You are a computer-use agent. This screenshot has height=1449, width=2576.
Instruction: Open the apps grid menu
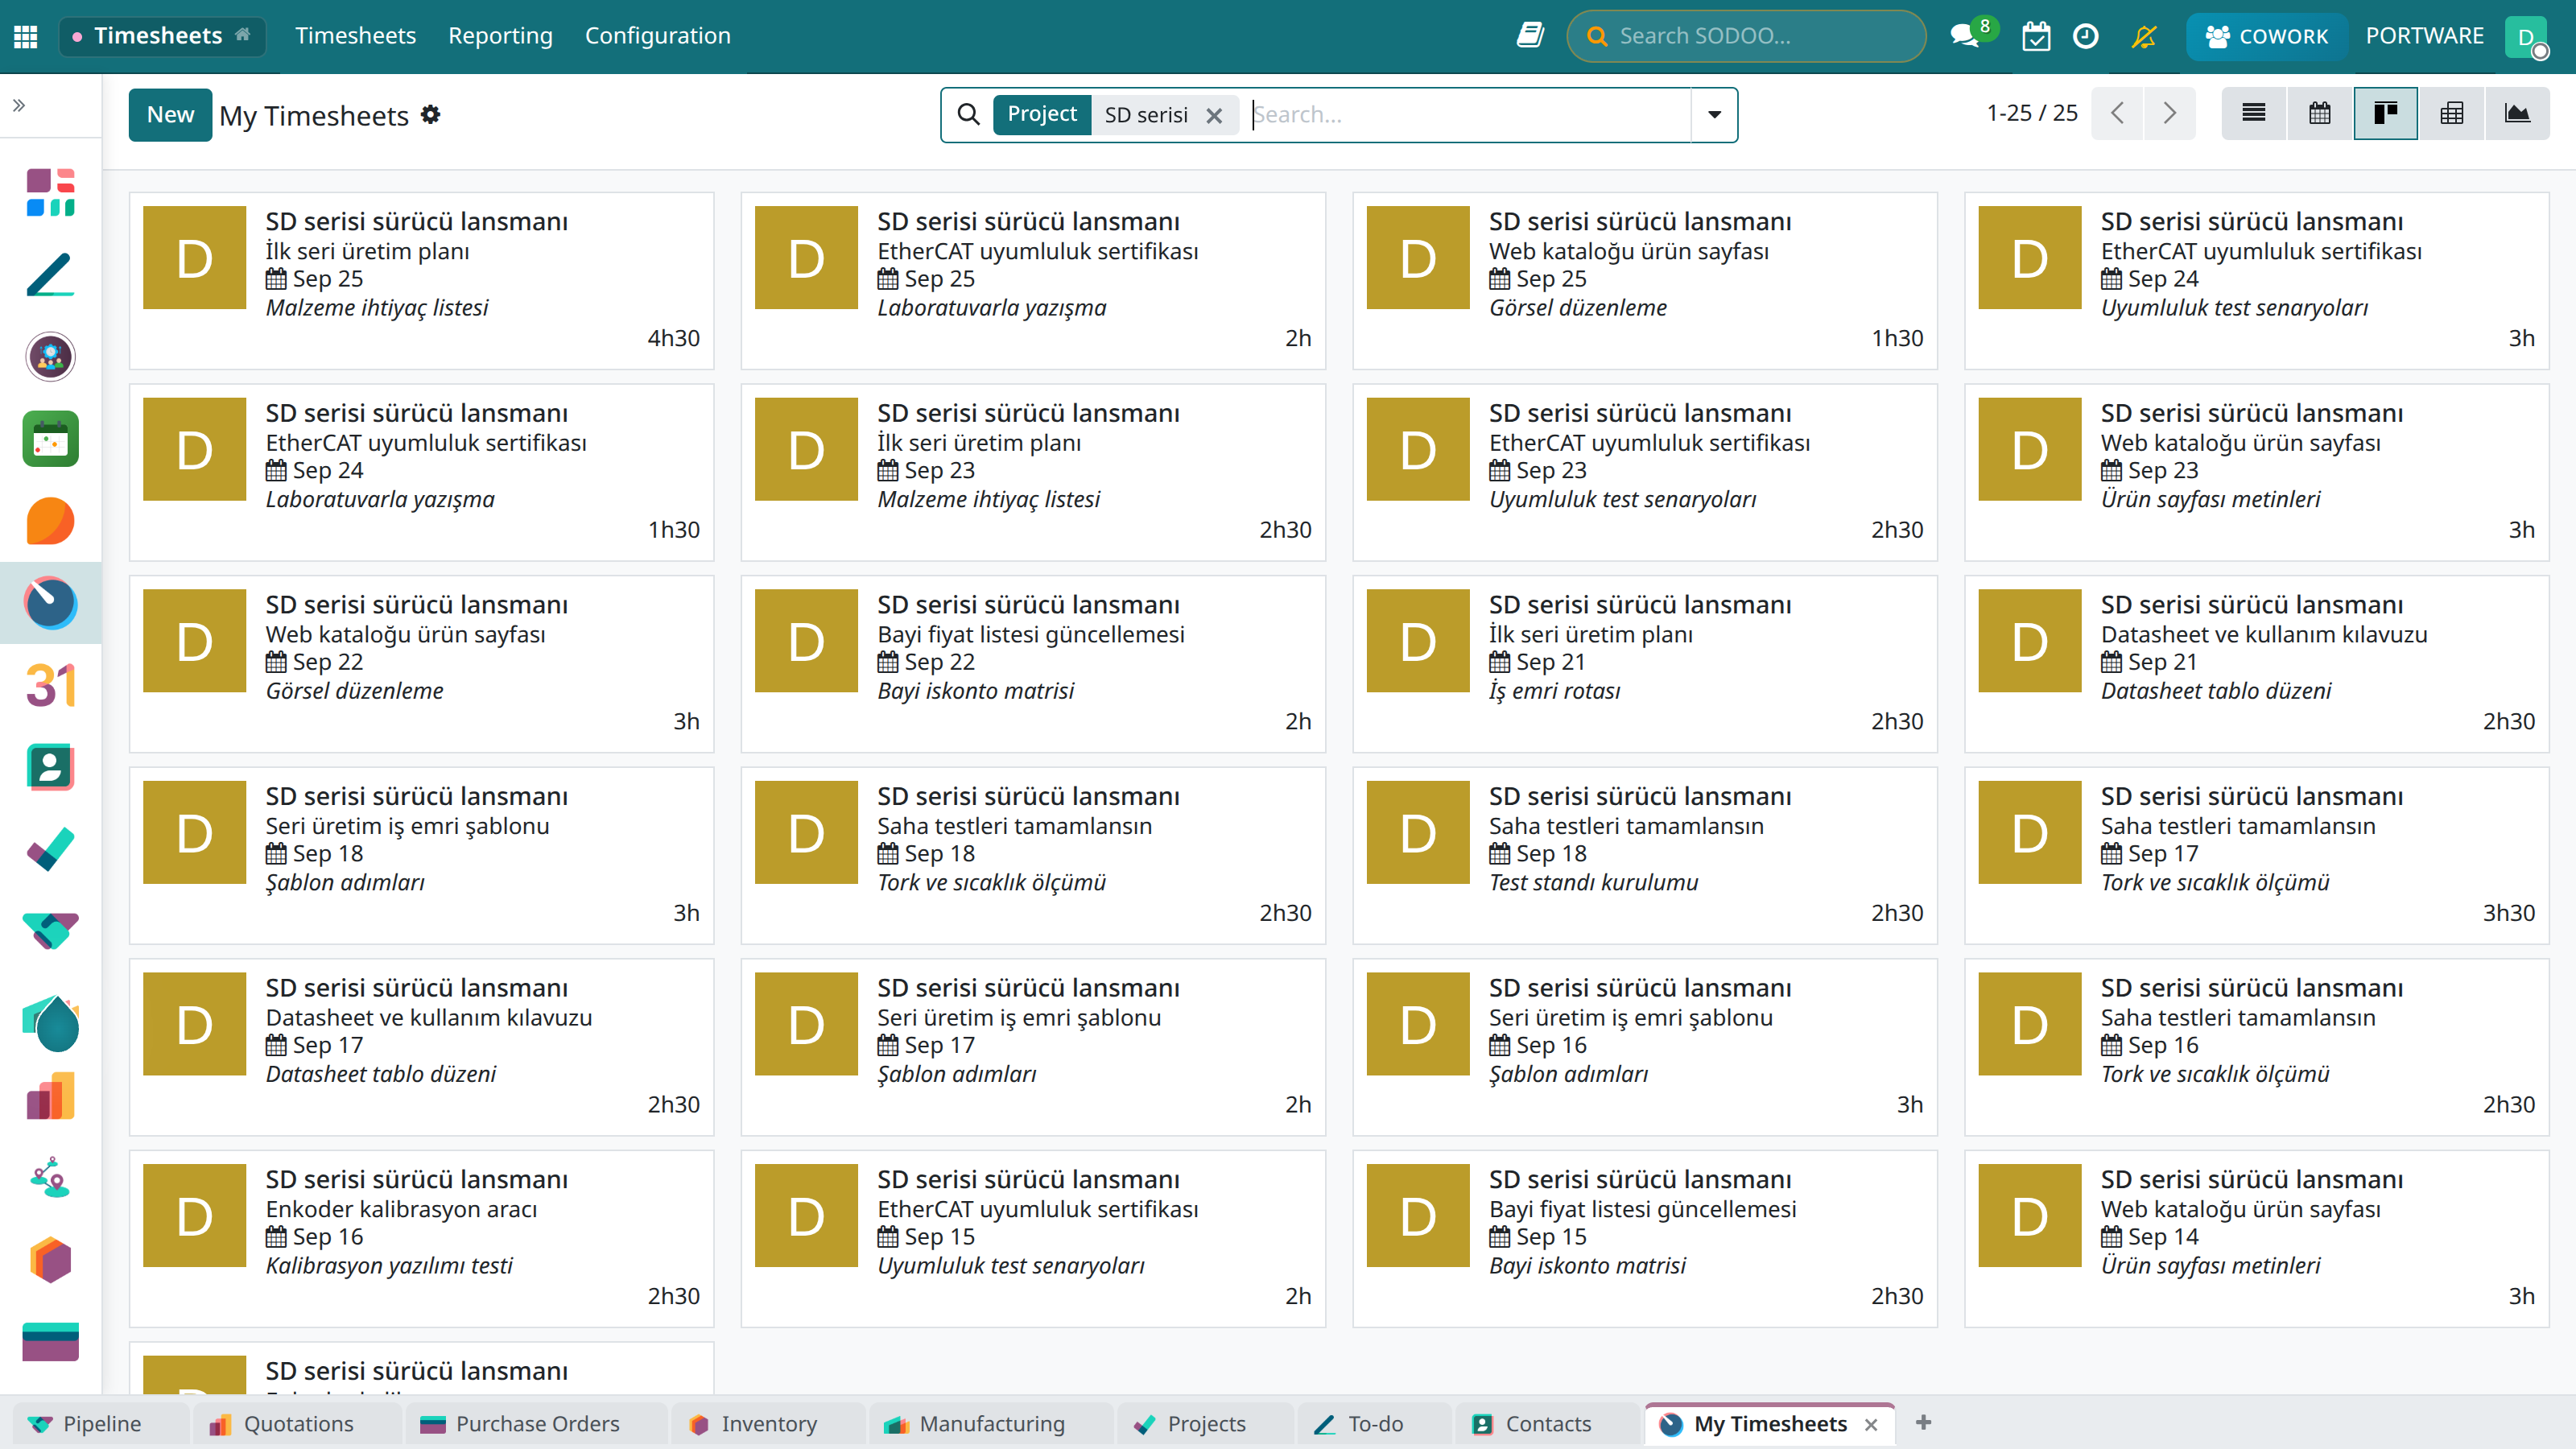point(26,36)
